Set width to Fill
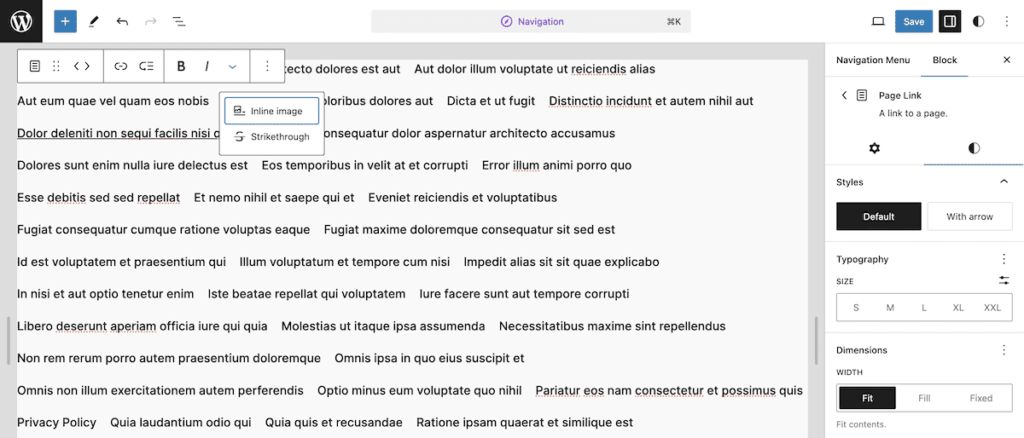Screen dimensions: 1024x438 coord(924,398)
